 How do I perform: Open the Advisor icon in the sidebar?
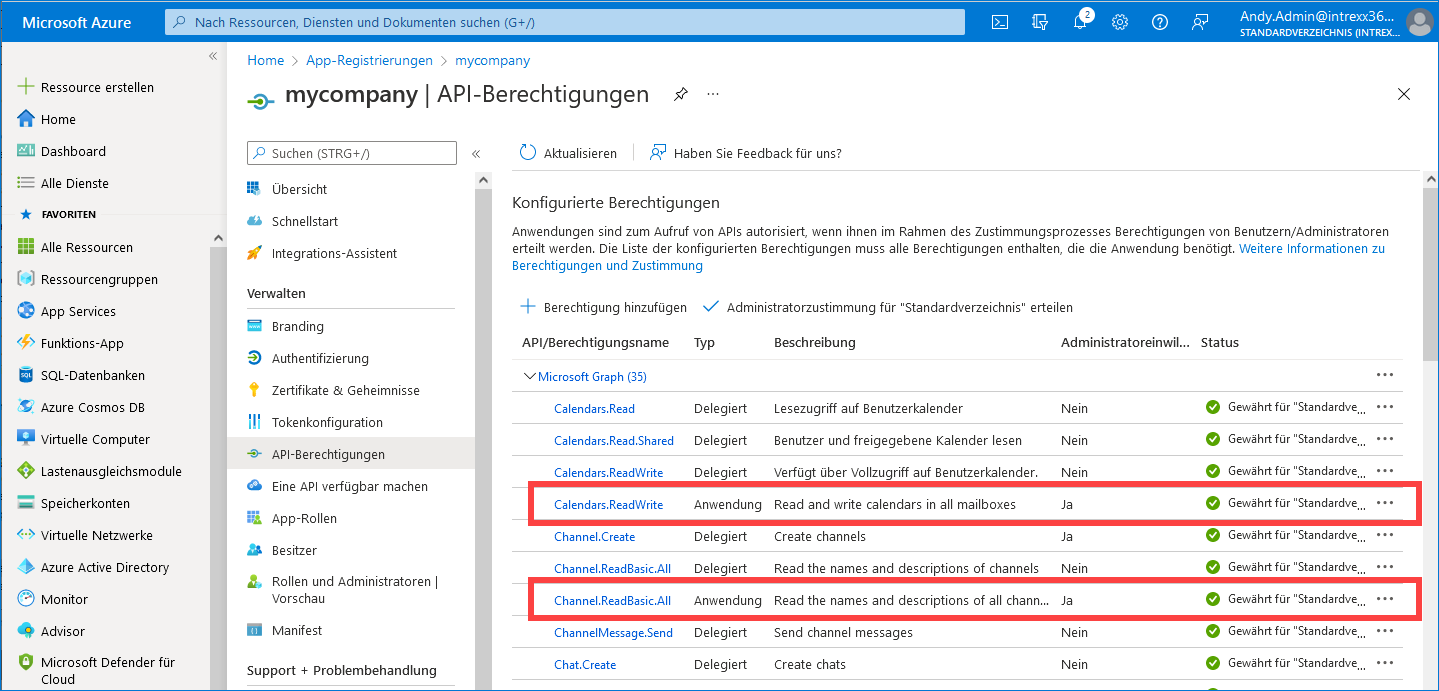(26, 631)
